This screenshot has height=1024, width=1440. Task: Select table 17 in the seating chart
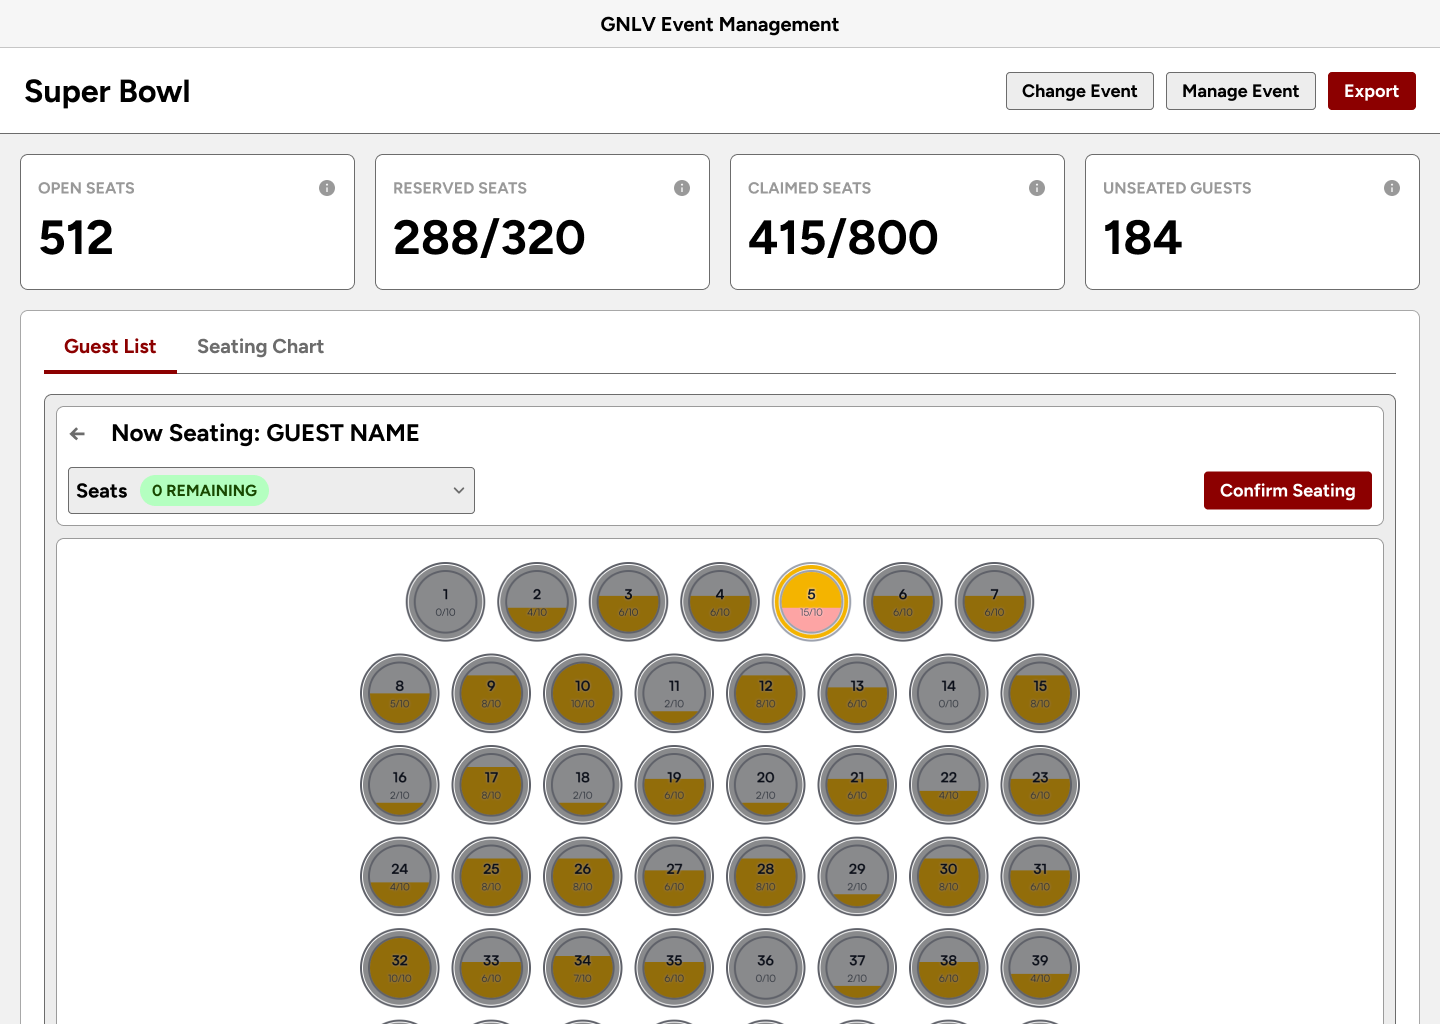[491, 785]
